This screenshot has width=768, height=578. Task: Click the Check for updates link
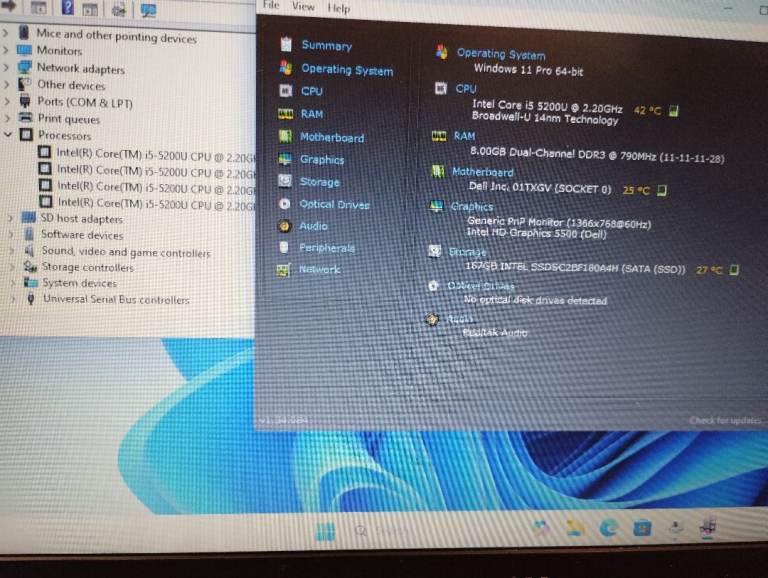click(x=725, y=420)
